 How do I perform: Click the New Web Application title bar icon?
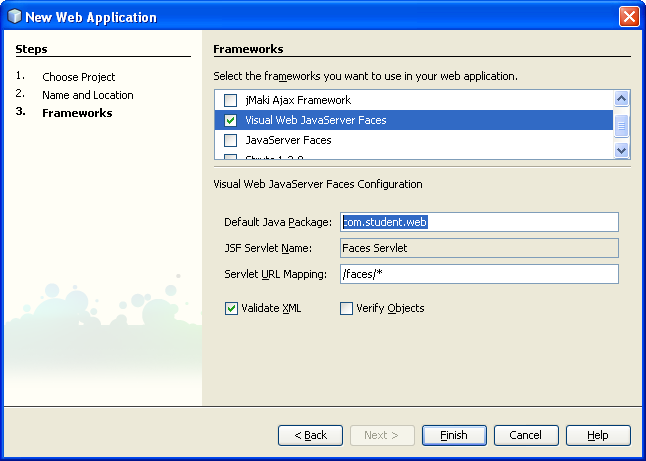pyautogui.click(x=14, y=16)
